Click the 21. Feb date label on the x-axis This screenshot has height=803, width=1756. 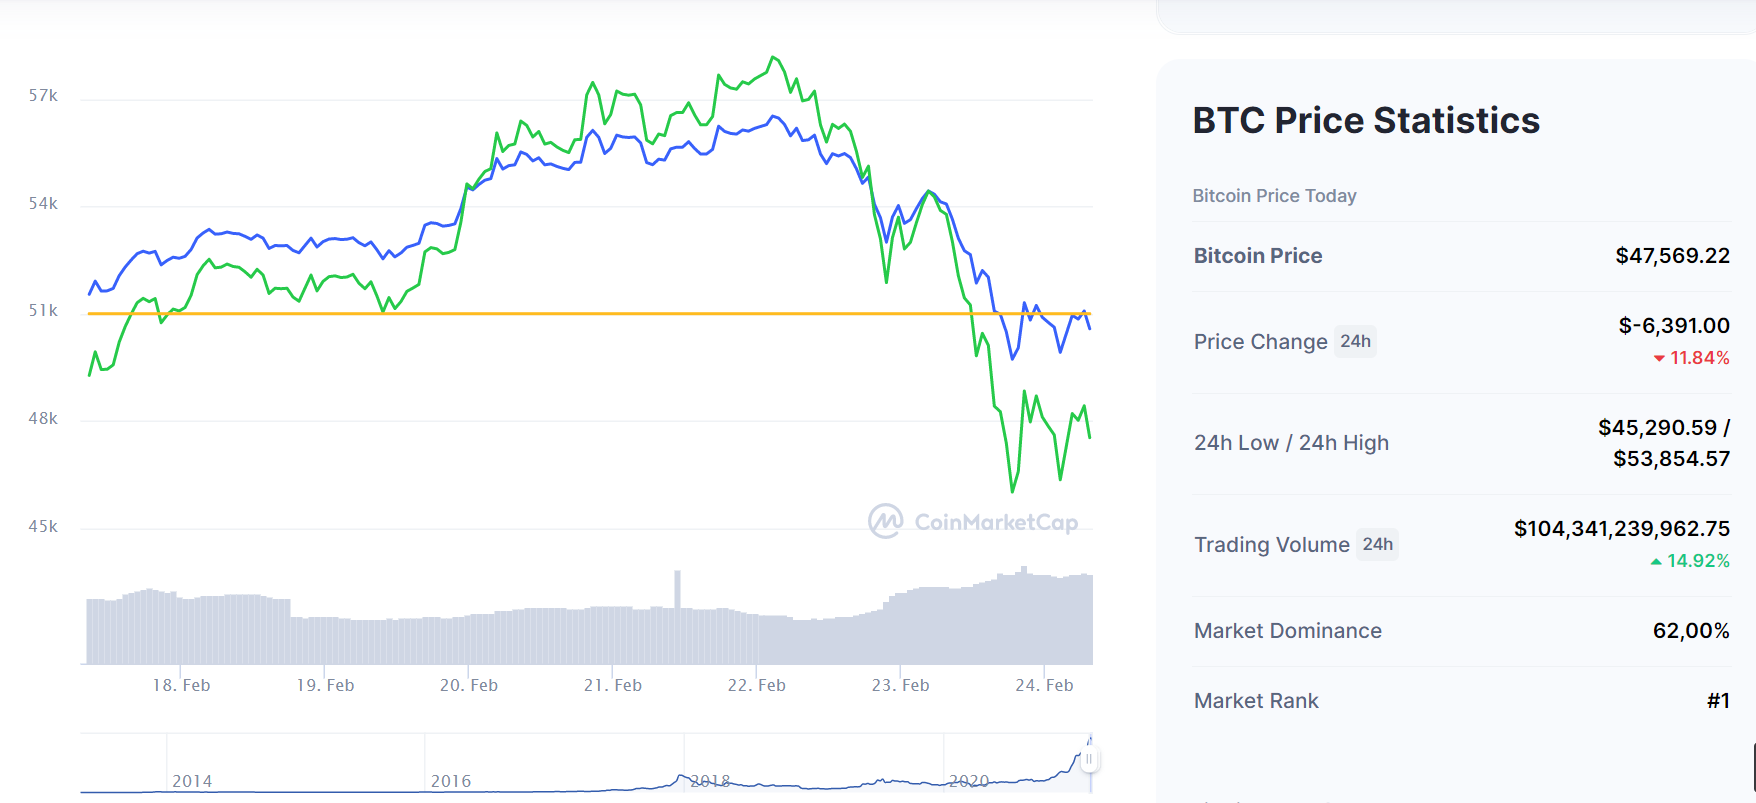pos(613,685)
